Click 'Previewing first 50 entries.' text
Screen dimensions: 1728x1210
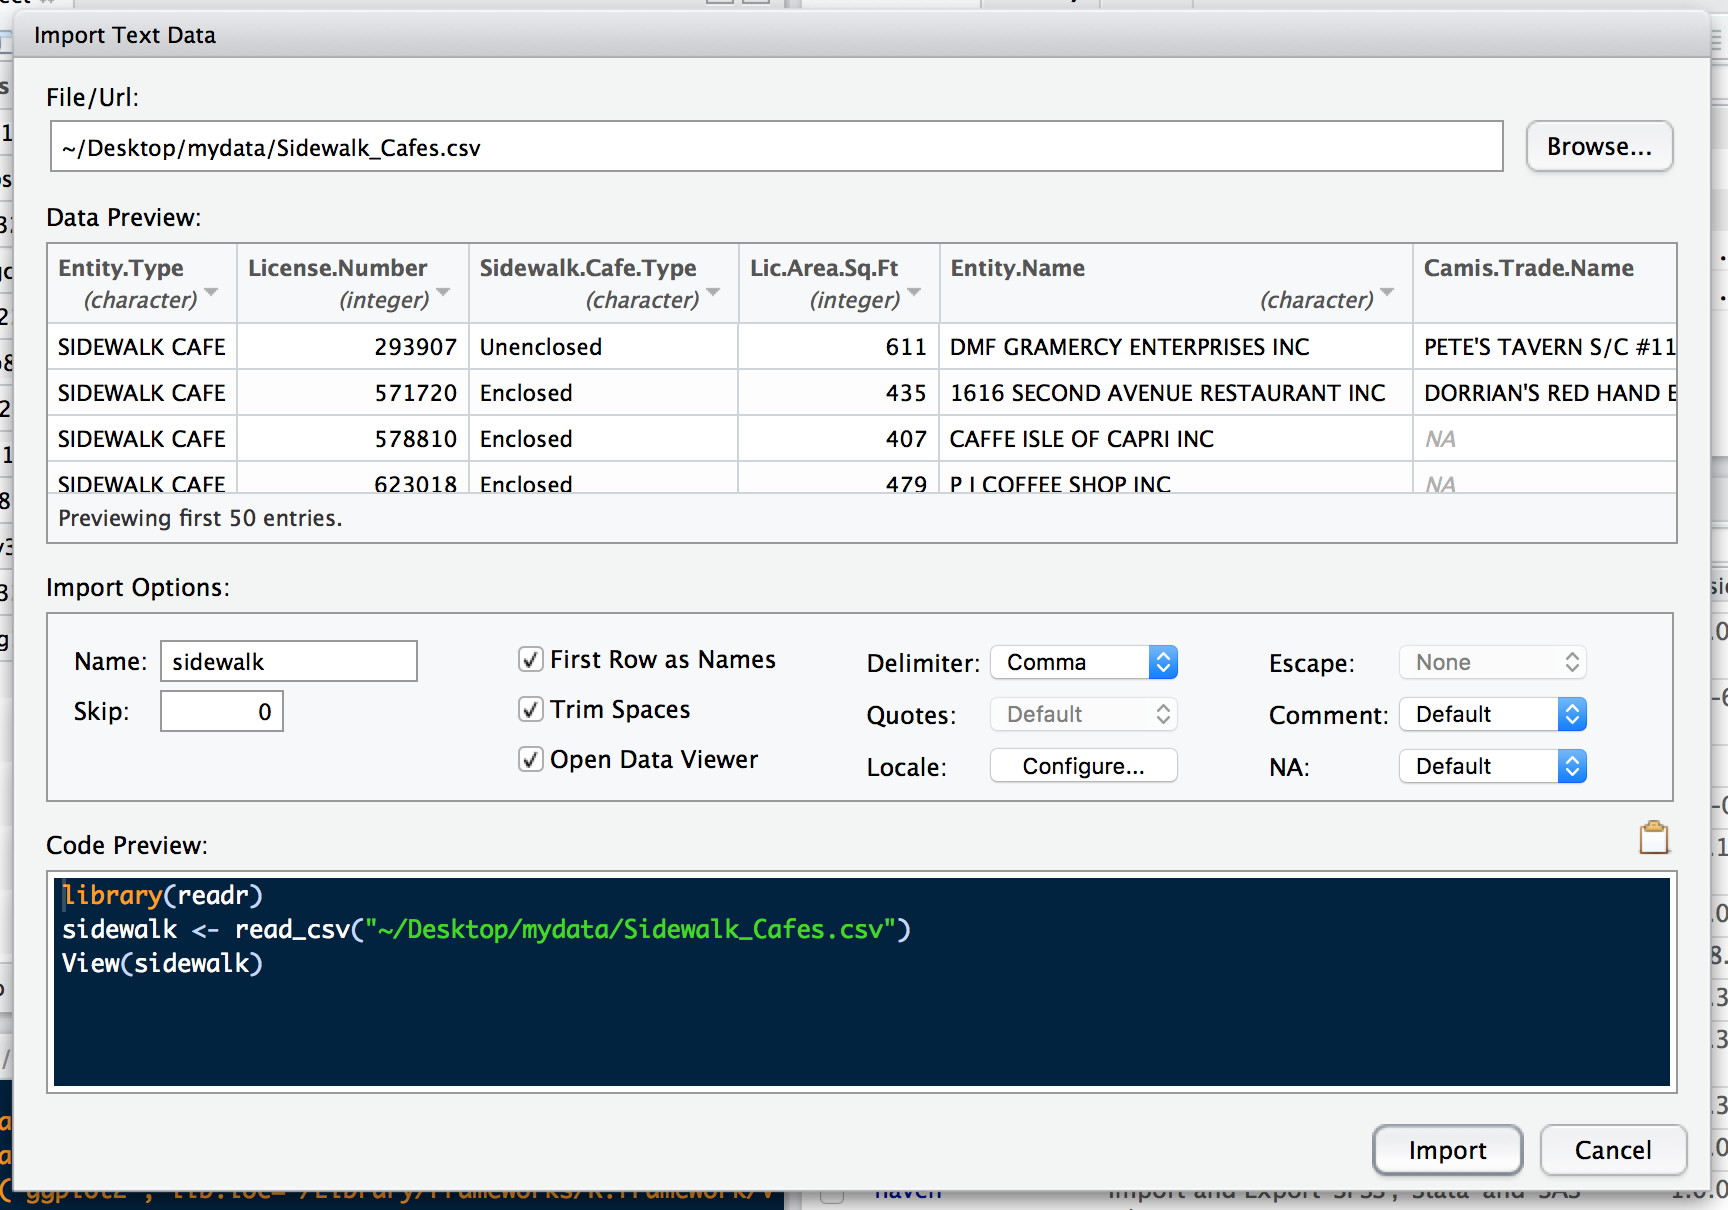coord(200,518)
